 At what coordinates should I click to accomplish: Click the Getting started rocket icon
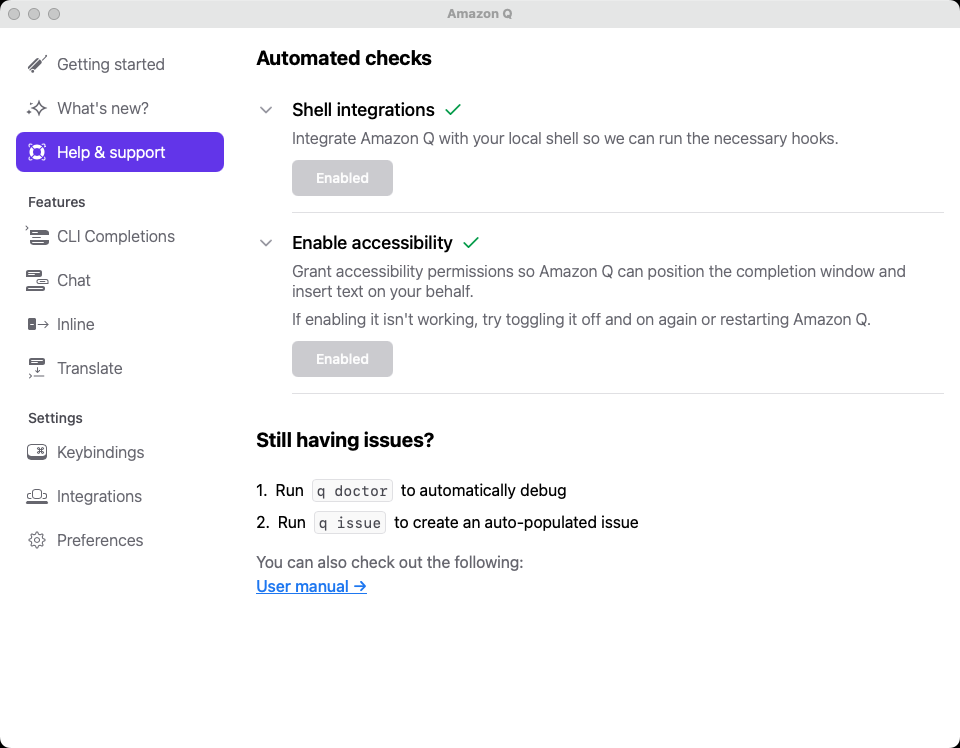point(37,64)
